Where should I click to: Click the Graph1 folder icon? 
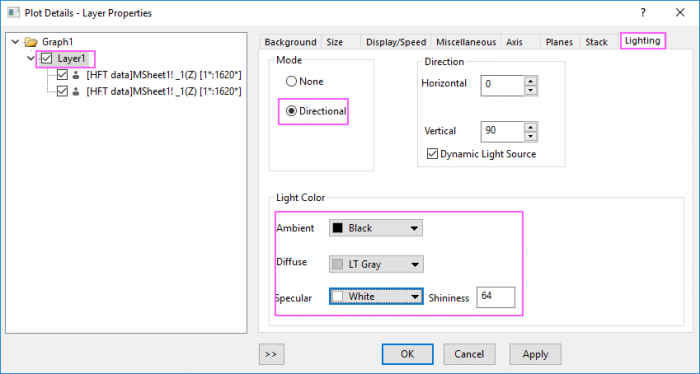[x=31, y=42]
